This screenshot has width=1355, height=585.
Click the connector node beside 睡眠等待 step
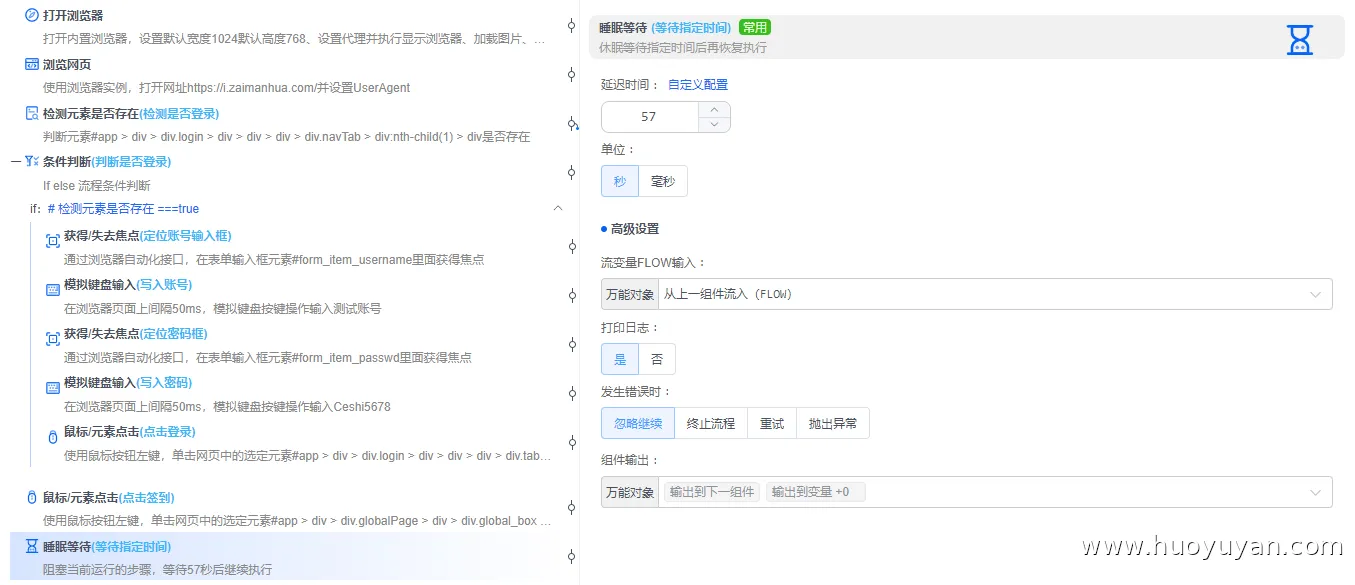571,557
